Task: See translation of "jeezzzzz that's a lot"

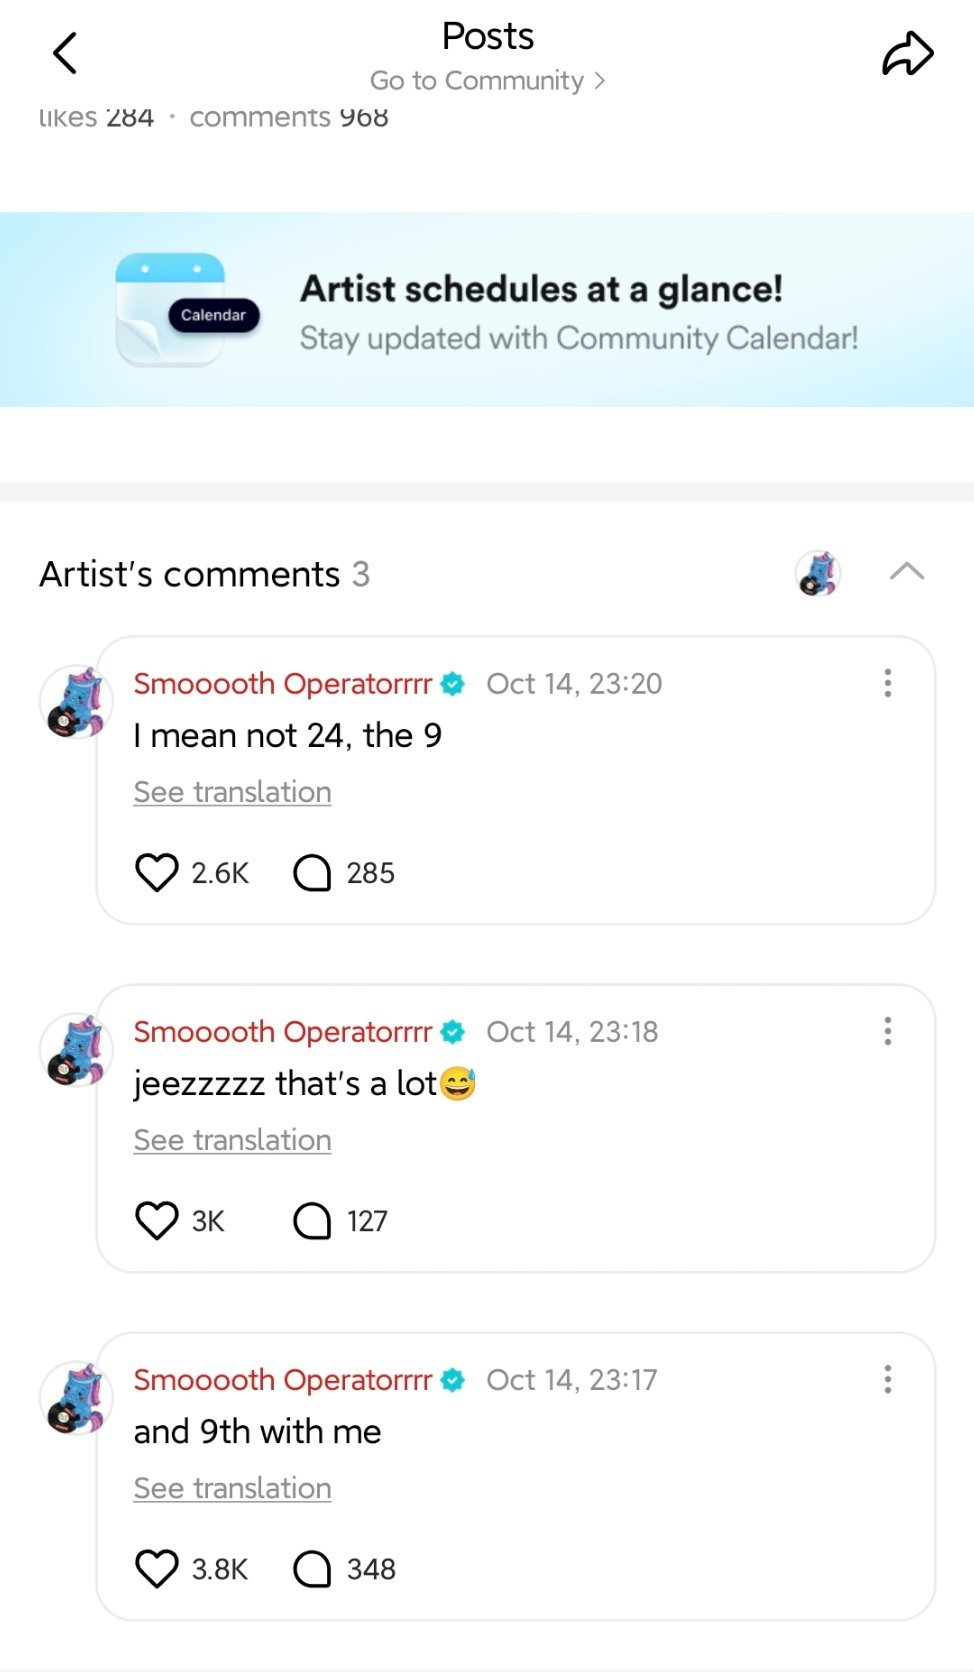Action: pyautogui.click(x=232, y=1140)
